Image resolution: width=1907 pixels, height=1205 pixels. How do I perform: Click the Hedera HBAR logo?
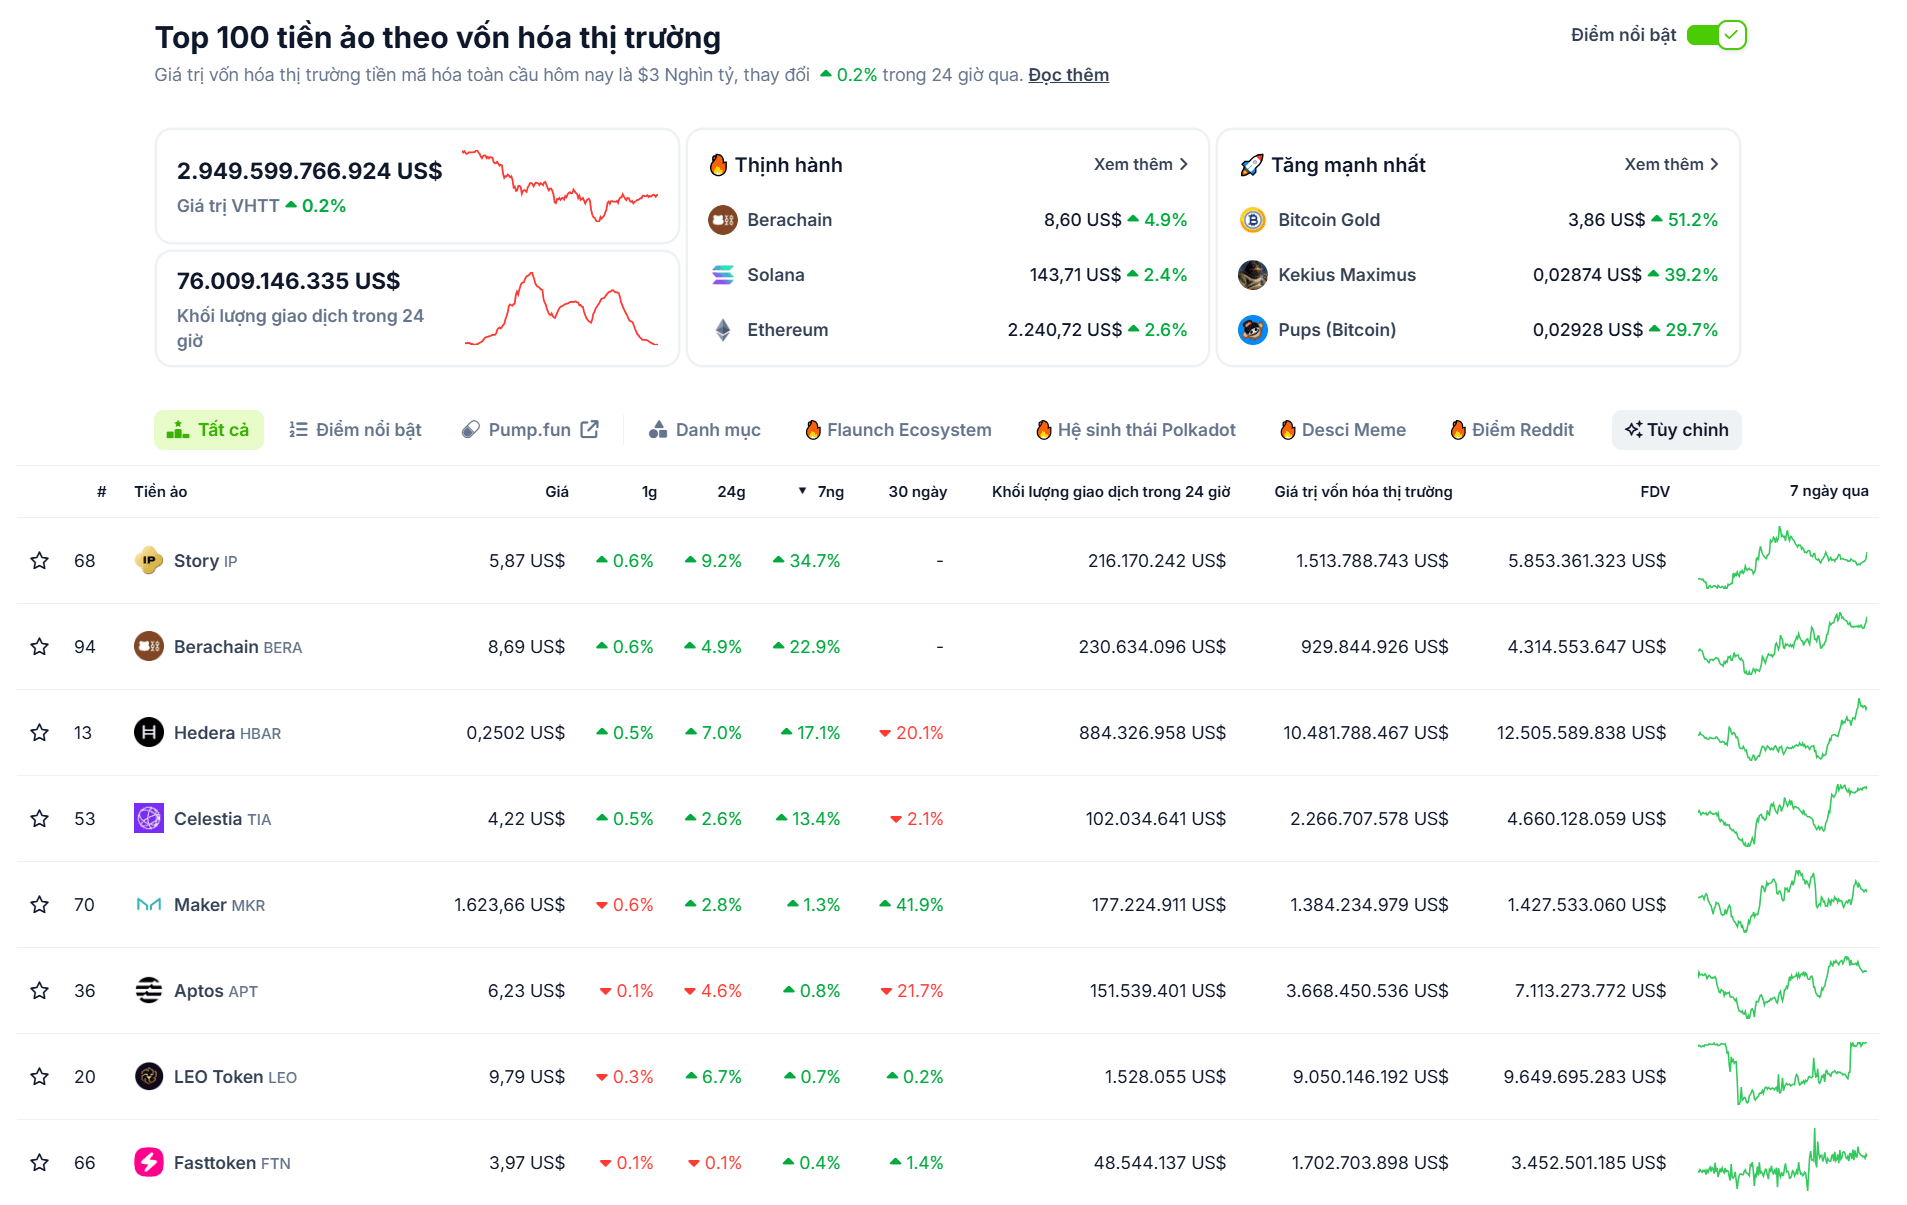pos(149,733)
